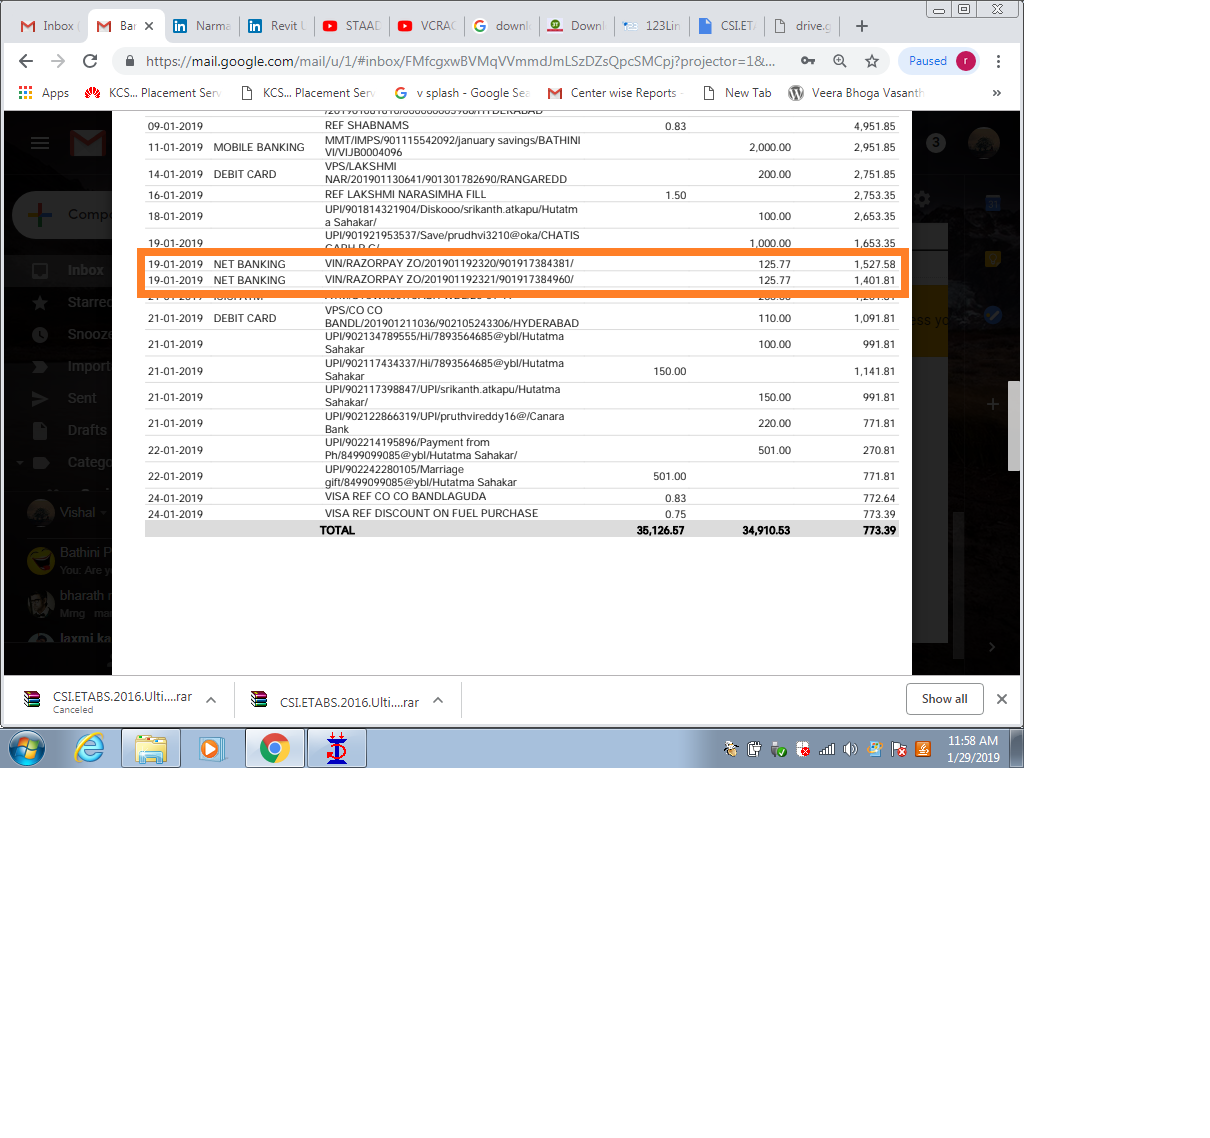Screen dimensions: 1210x1138
Task: Open a new browser tab with plus button
Action: click(x=862, y=26)
